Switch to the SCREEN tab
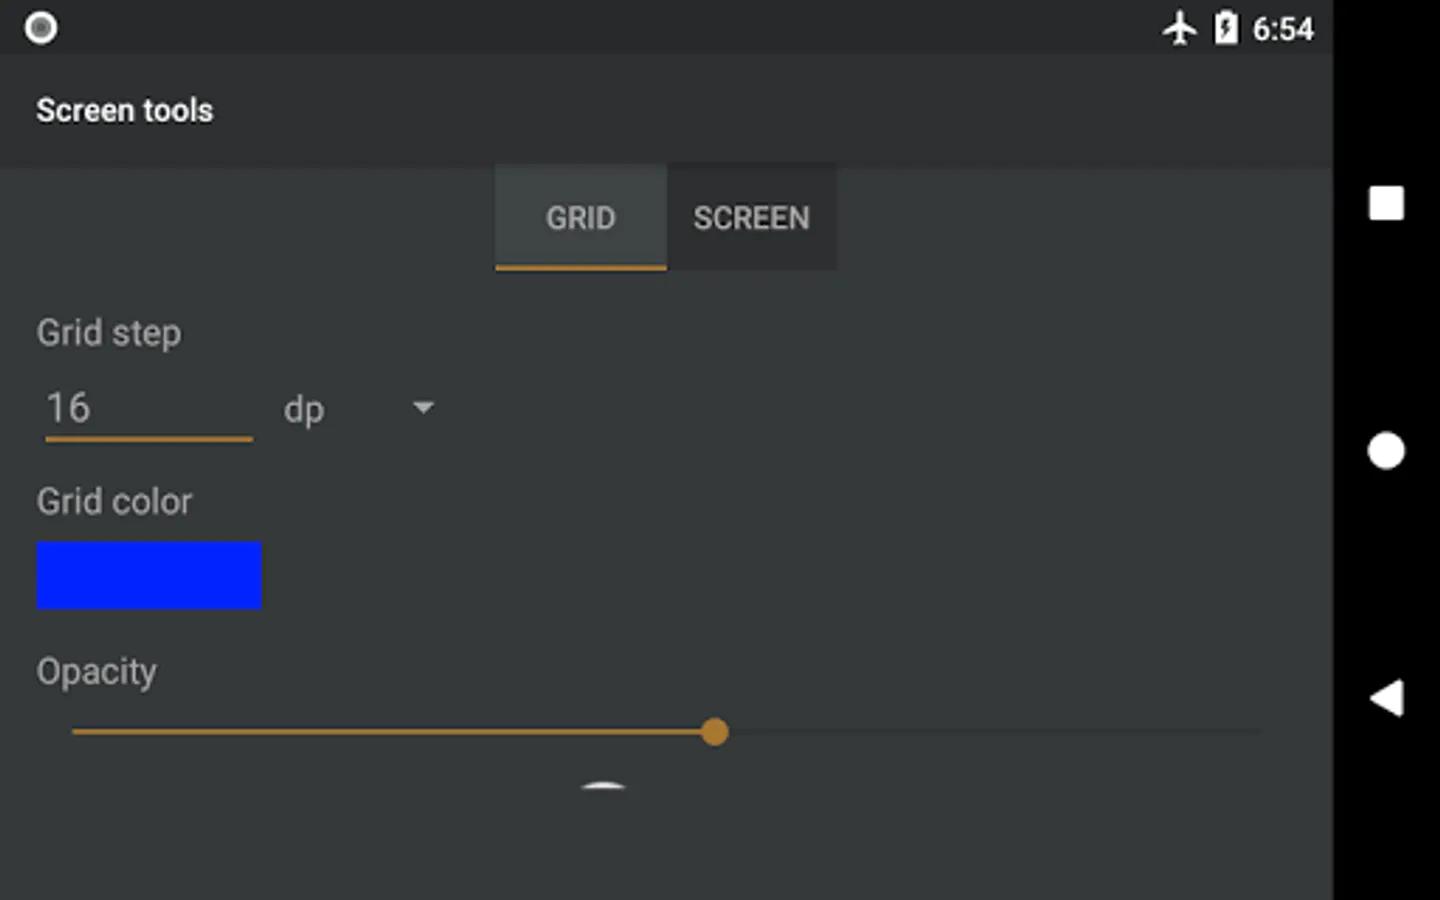This screenshot has width=1440, height=900. 752,217
